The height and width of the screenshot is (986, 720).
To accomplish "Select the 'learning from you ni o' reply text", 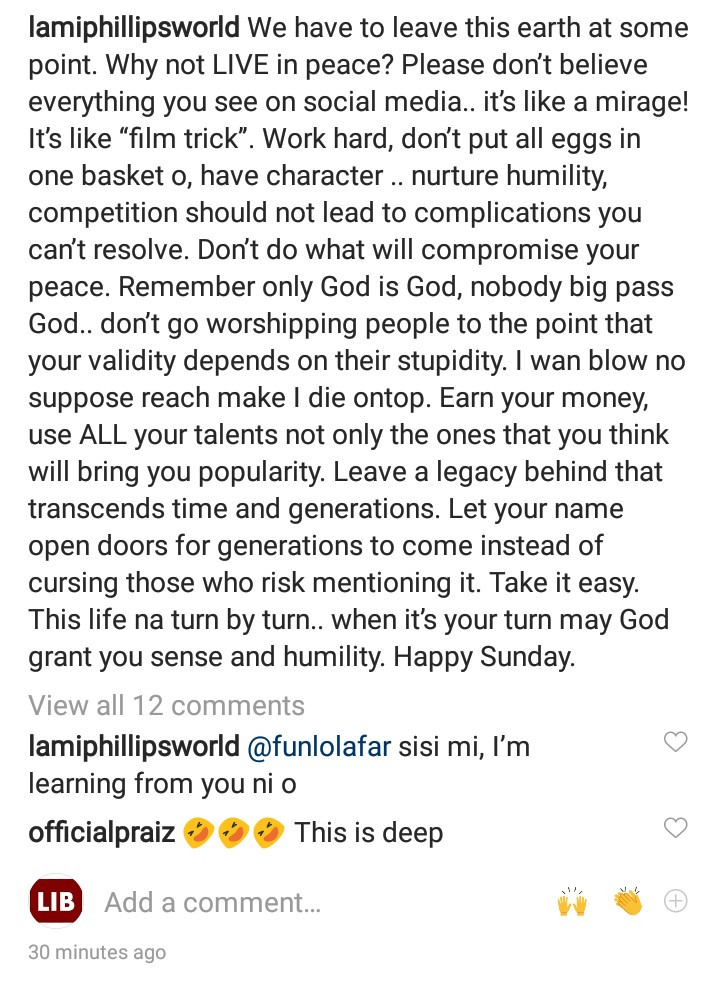I will pyautogui.click(x=162, y=784).
